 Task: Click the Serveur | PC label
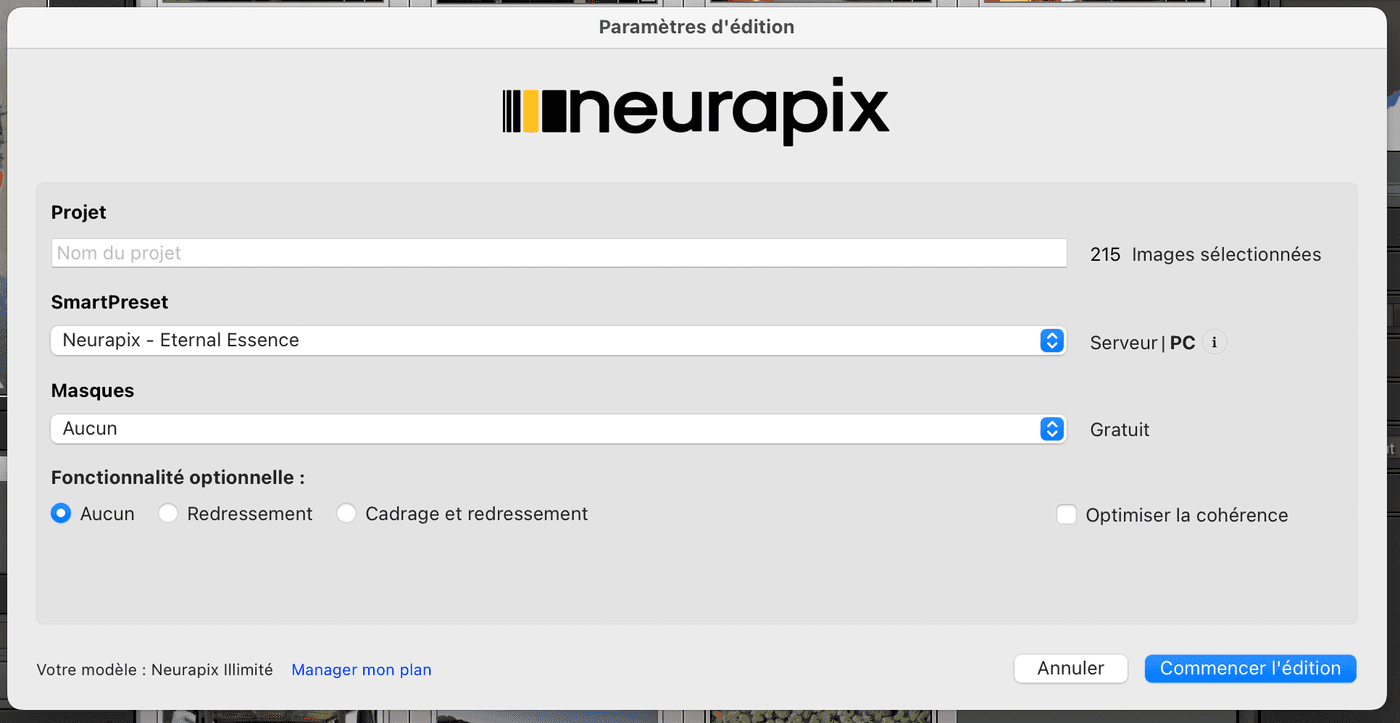pos(1143,343)
